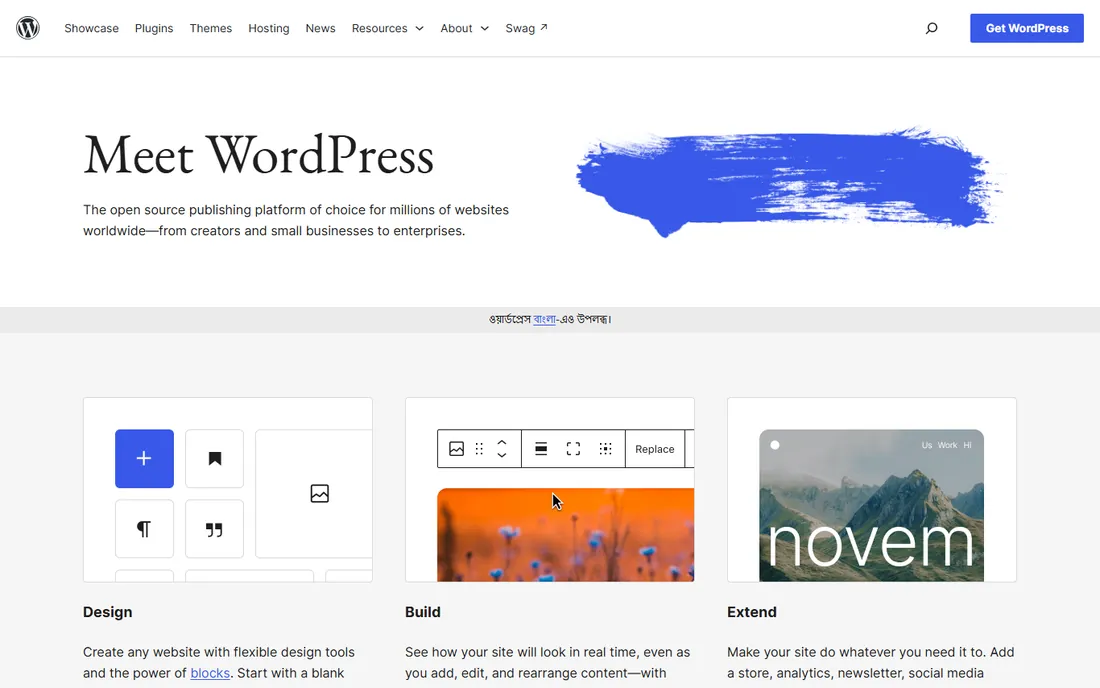Click the WordPress logo icon
Viewport: 1100px width, 688px height.
(28, 28)
